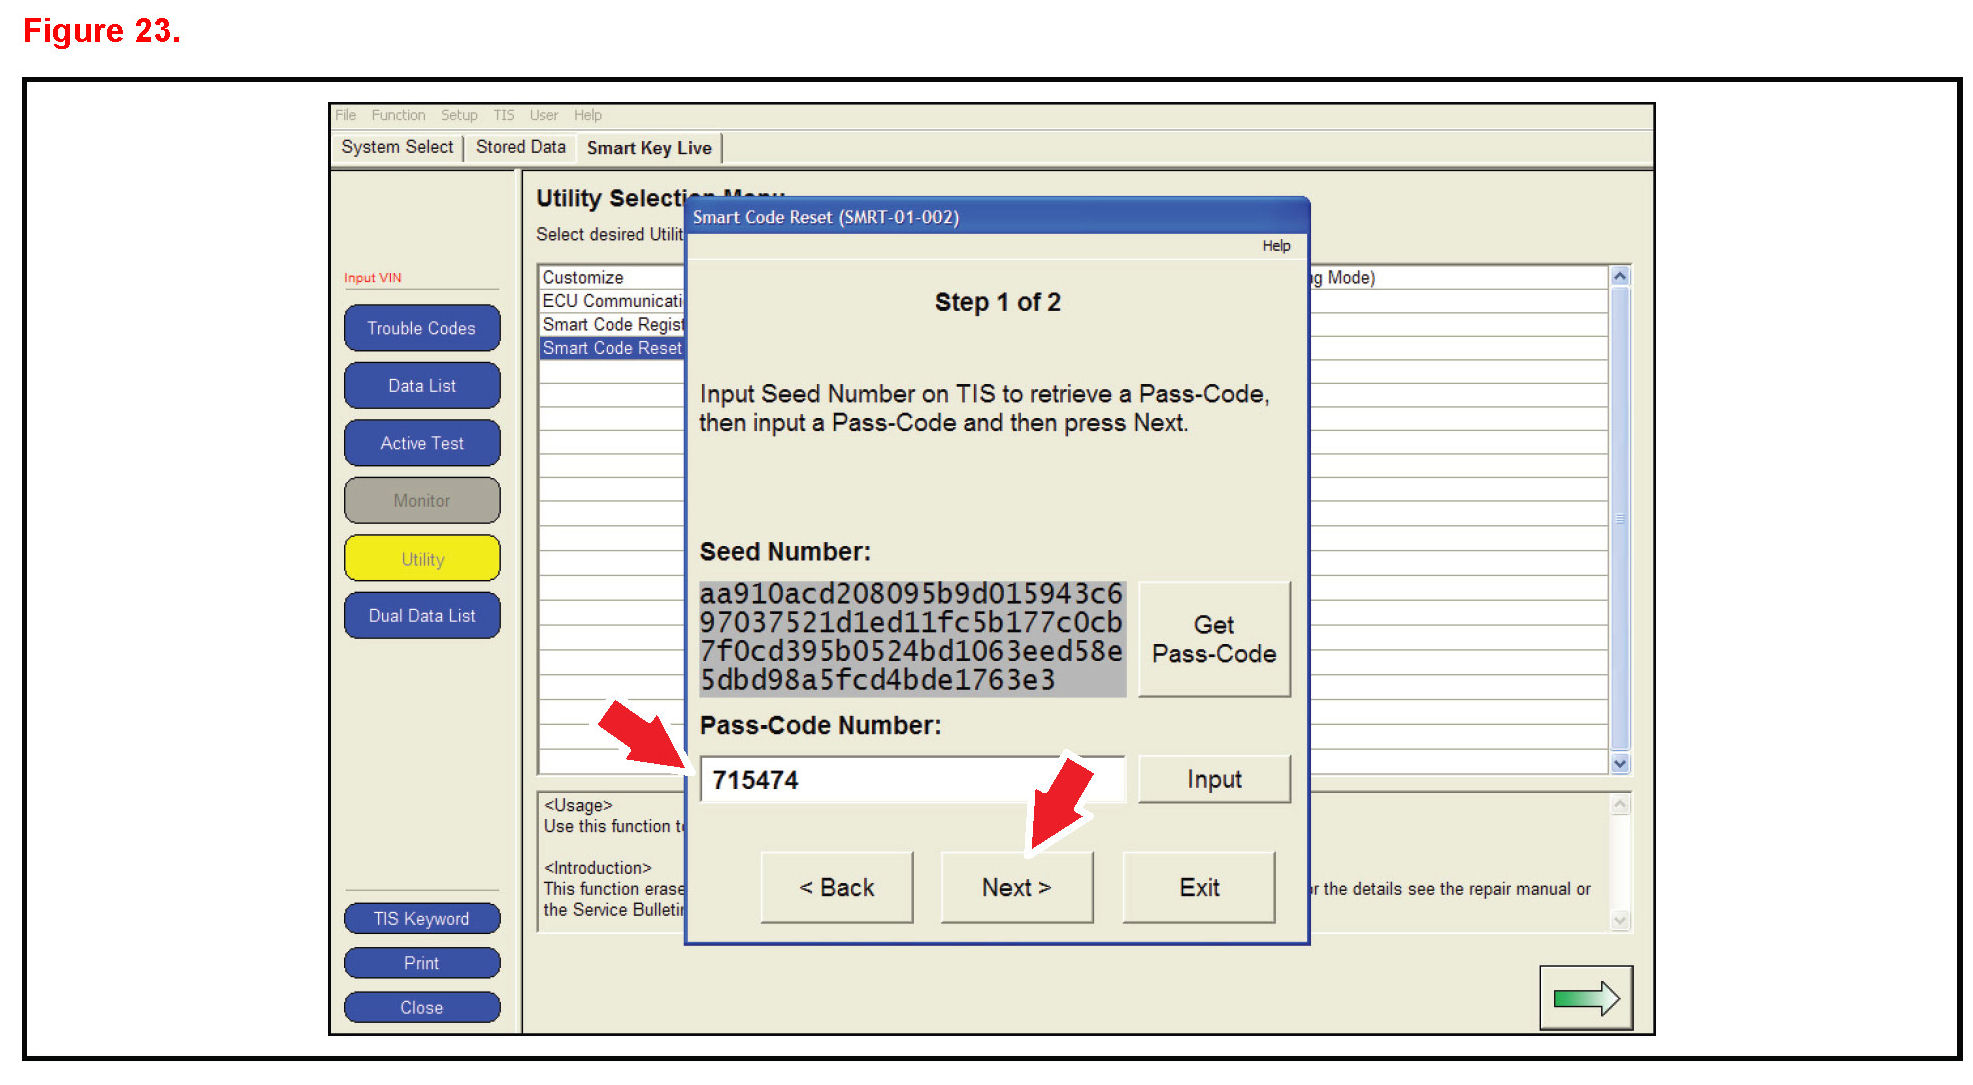Click Get Pass-Code button
Screen dimensions: 1973x1085
tap(1213, 639)
